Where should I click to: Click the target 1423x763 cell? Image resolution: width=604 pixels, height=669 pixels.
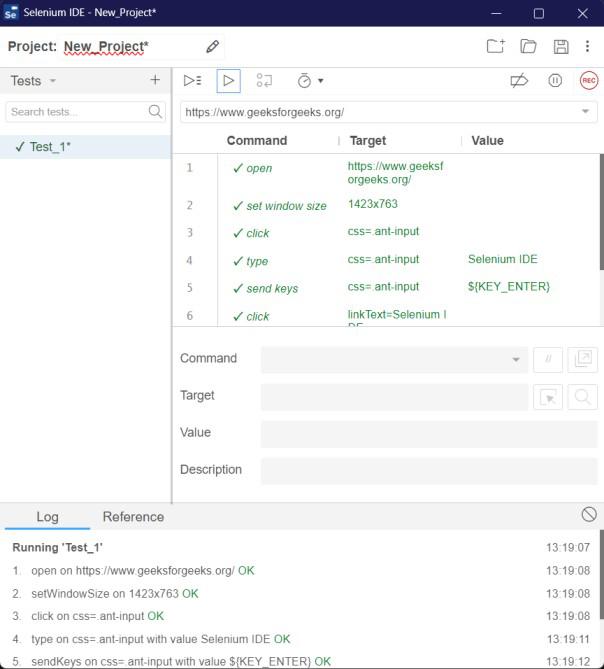tap(372, 204)
